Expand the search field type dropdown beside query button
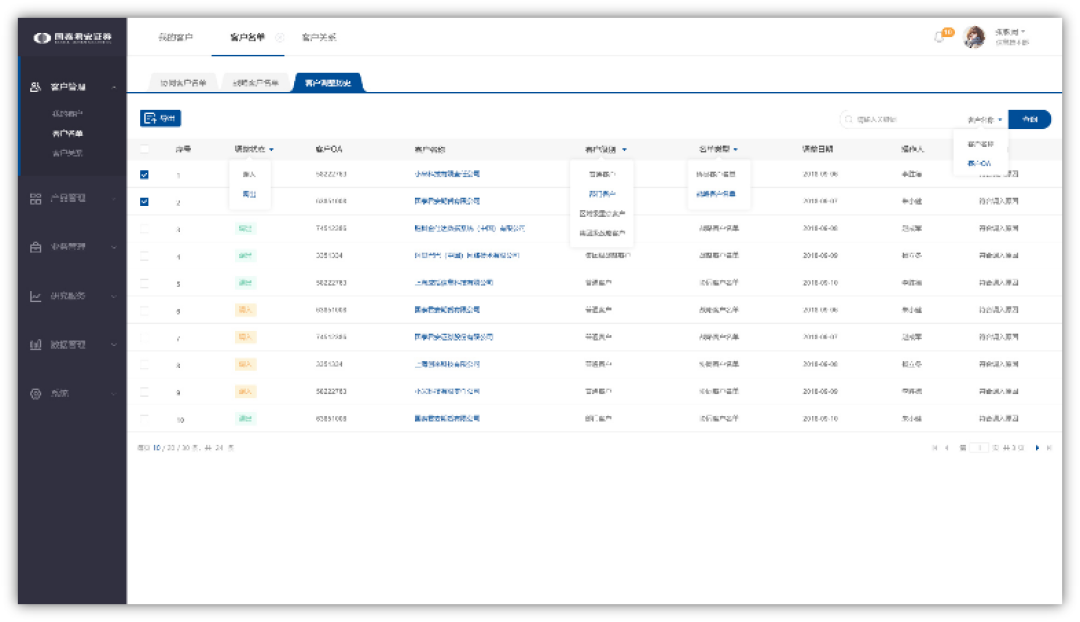This screenshot has width=1080, height=622. 985,120
